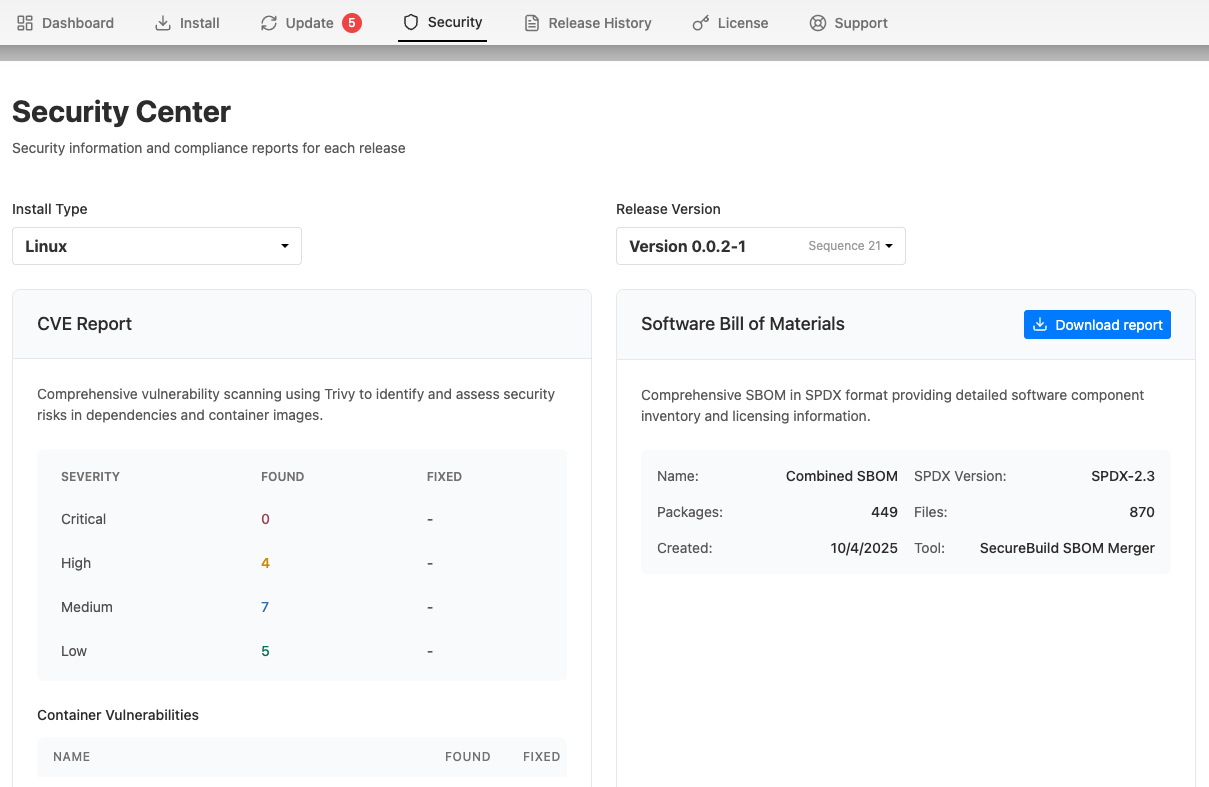Image resolution: width=1209 pixels, height=787 pixels.
Task: Click the Release History document icon
Action: click(531, 22)
